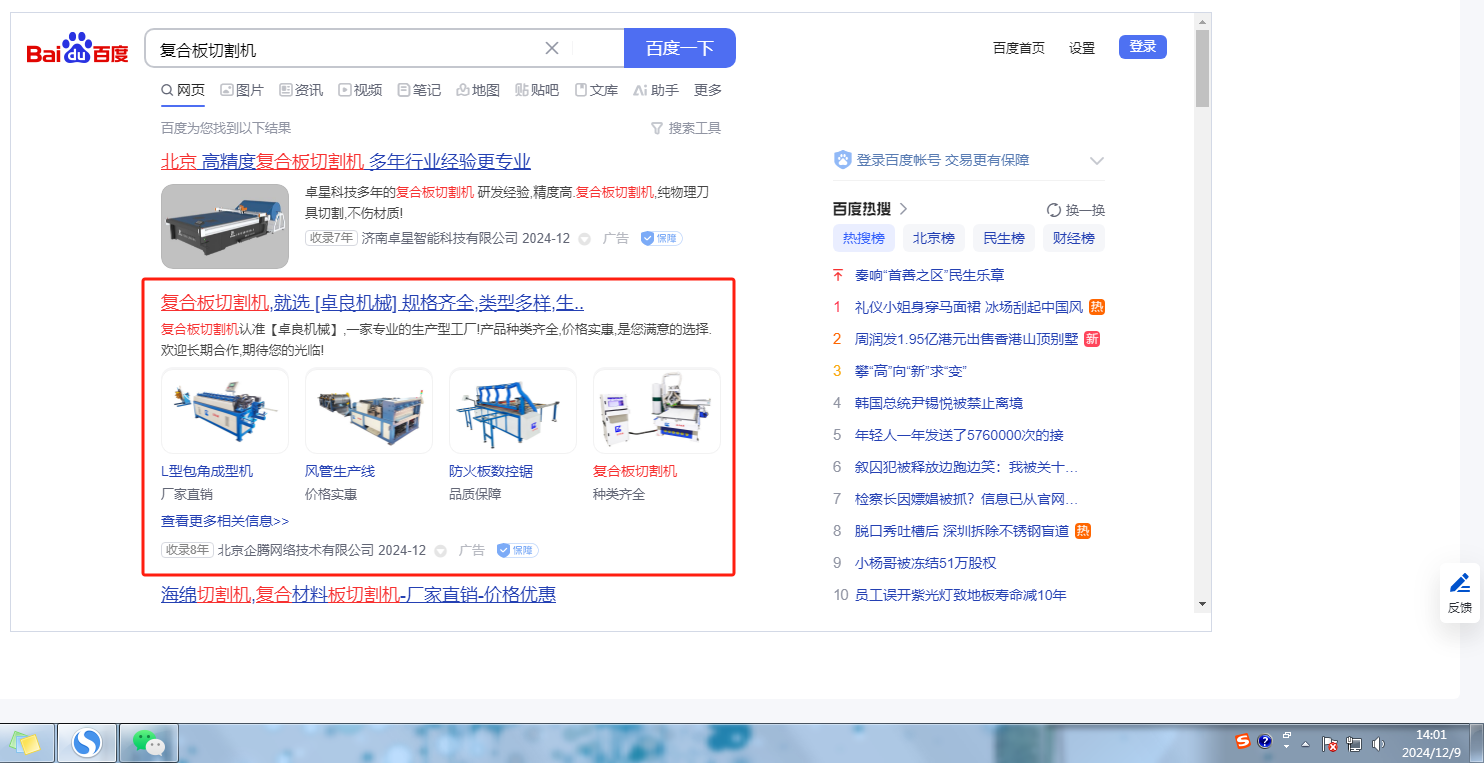Open the 视频 results tab
This screenshot has height=763, width=1484.
360,90
